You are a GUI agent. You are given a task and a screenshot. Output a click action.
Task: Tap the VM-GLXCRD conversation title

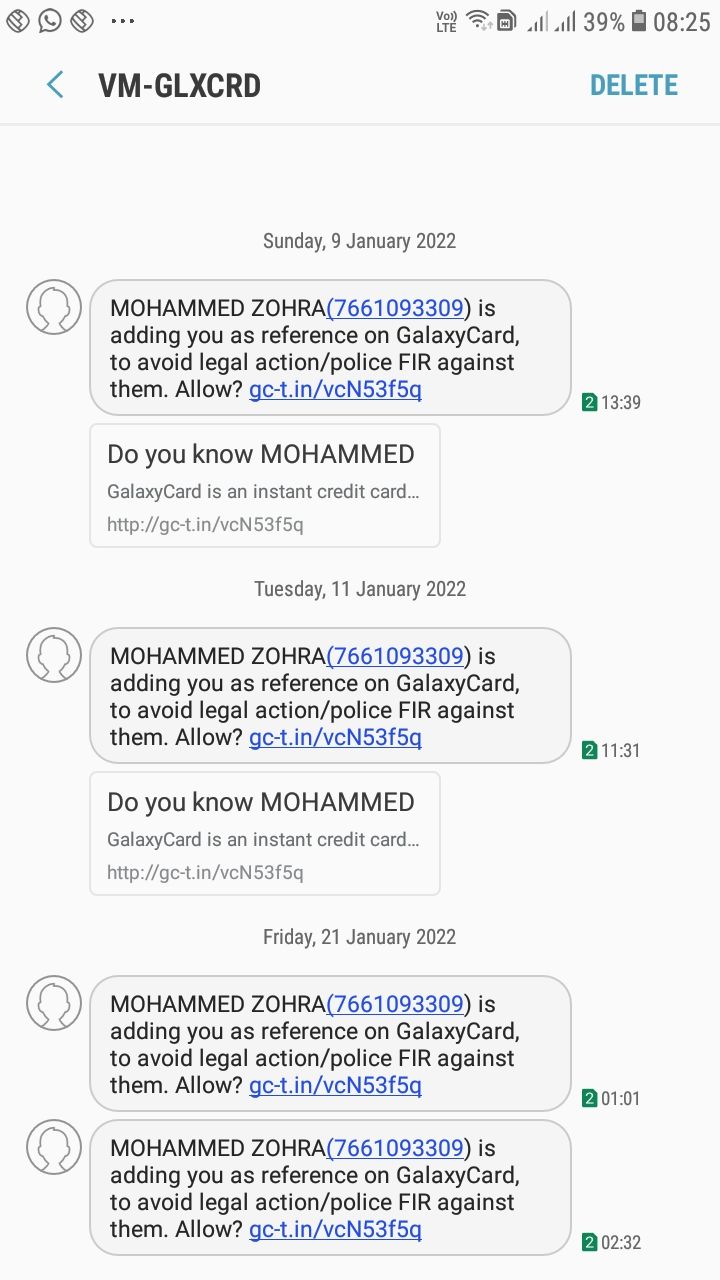(x=180, y=86)
